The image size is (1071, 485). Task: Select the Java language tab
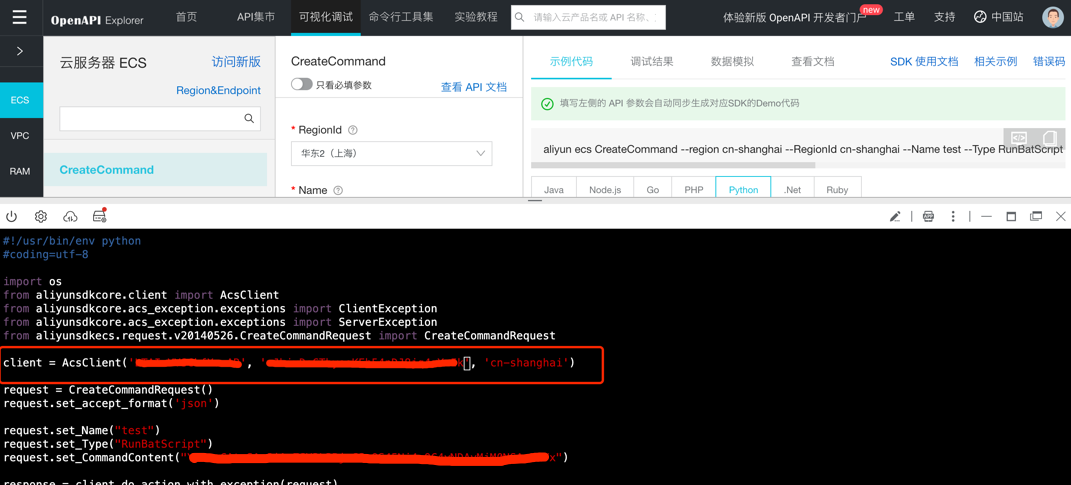pyautogui.click(x=554, y=189)
